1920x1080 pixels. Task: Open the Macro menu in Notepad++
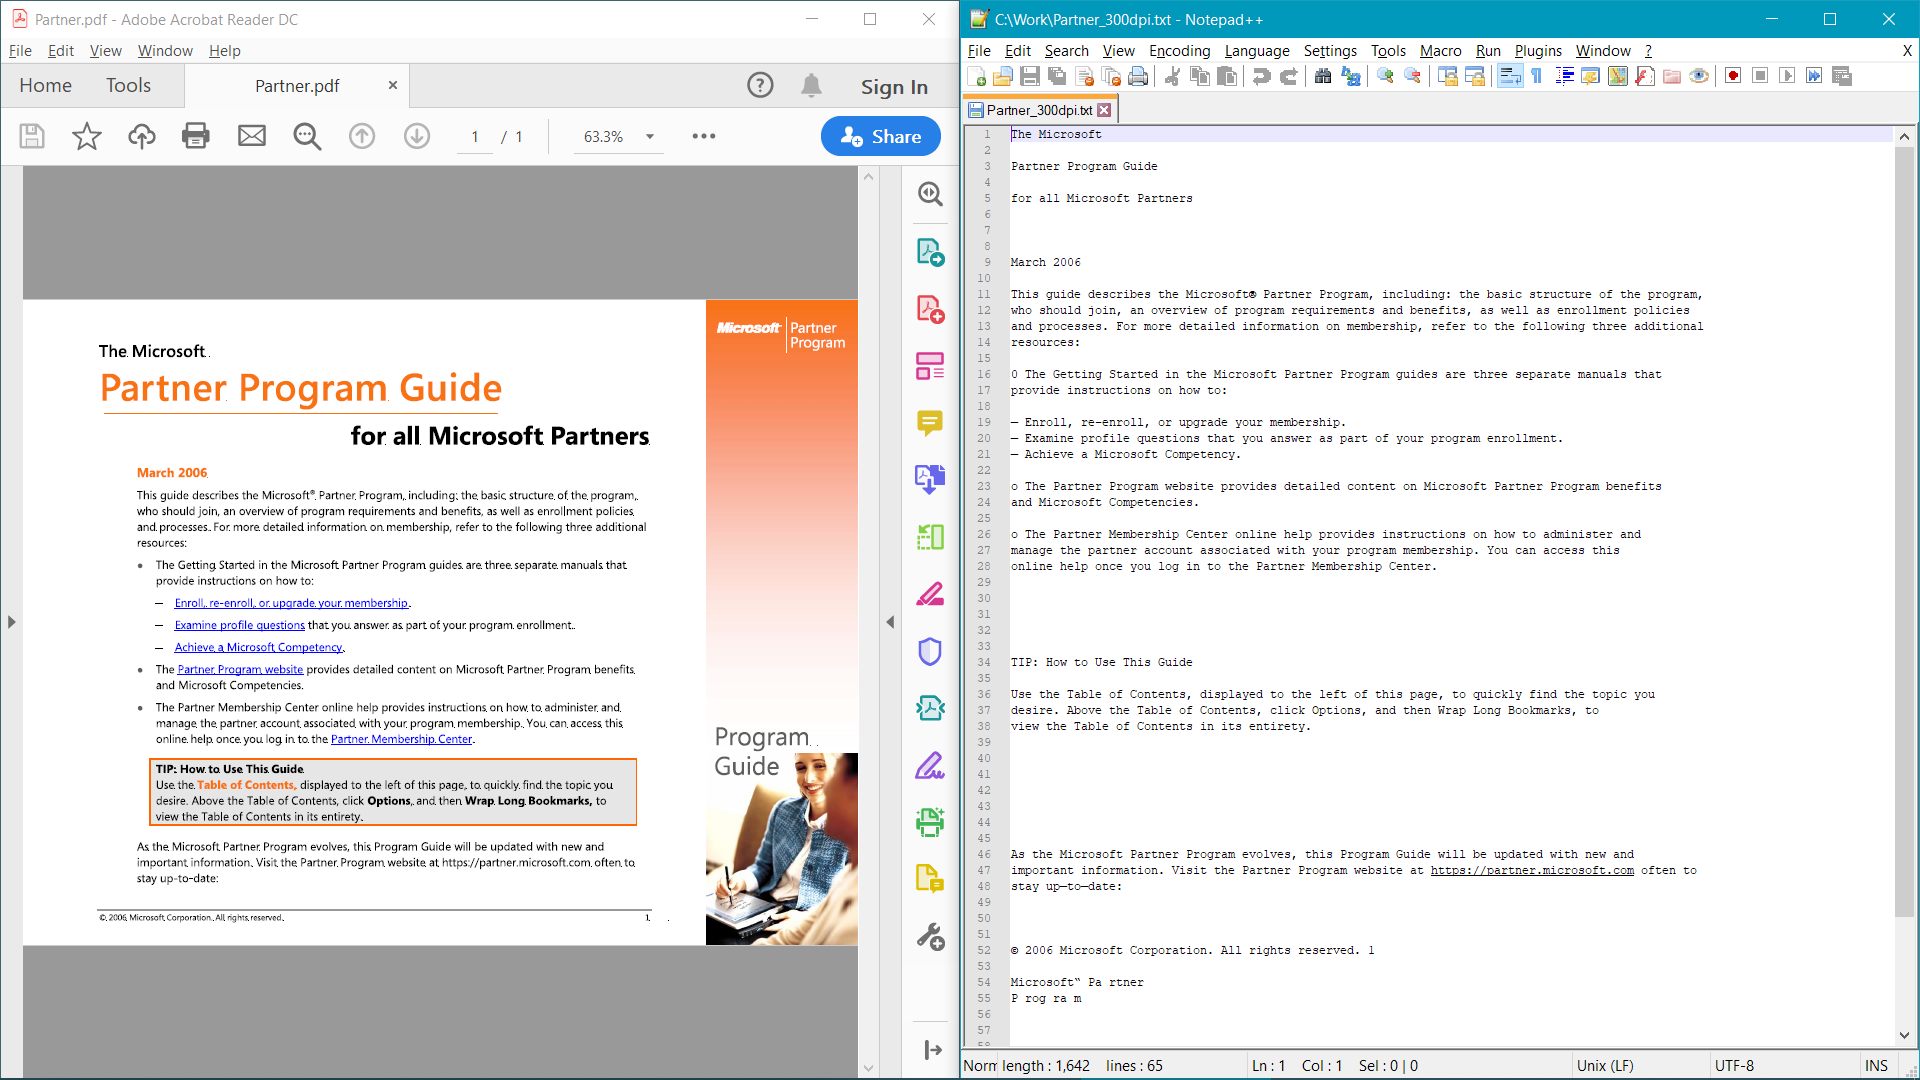point(1441,51)
